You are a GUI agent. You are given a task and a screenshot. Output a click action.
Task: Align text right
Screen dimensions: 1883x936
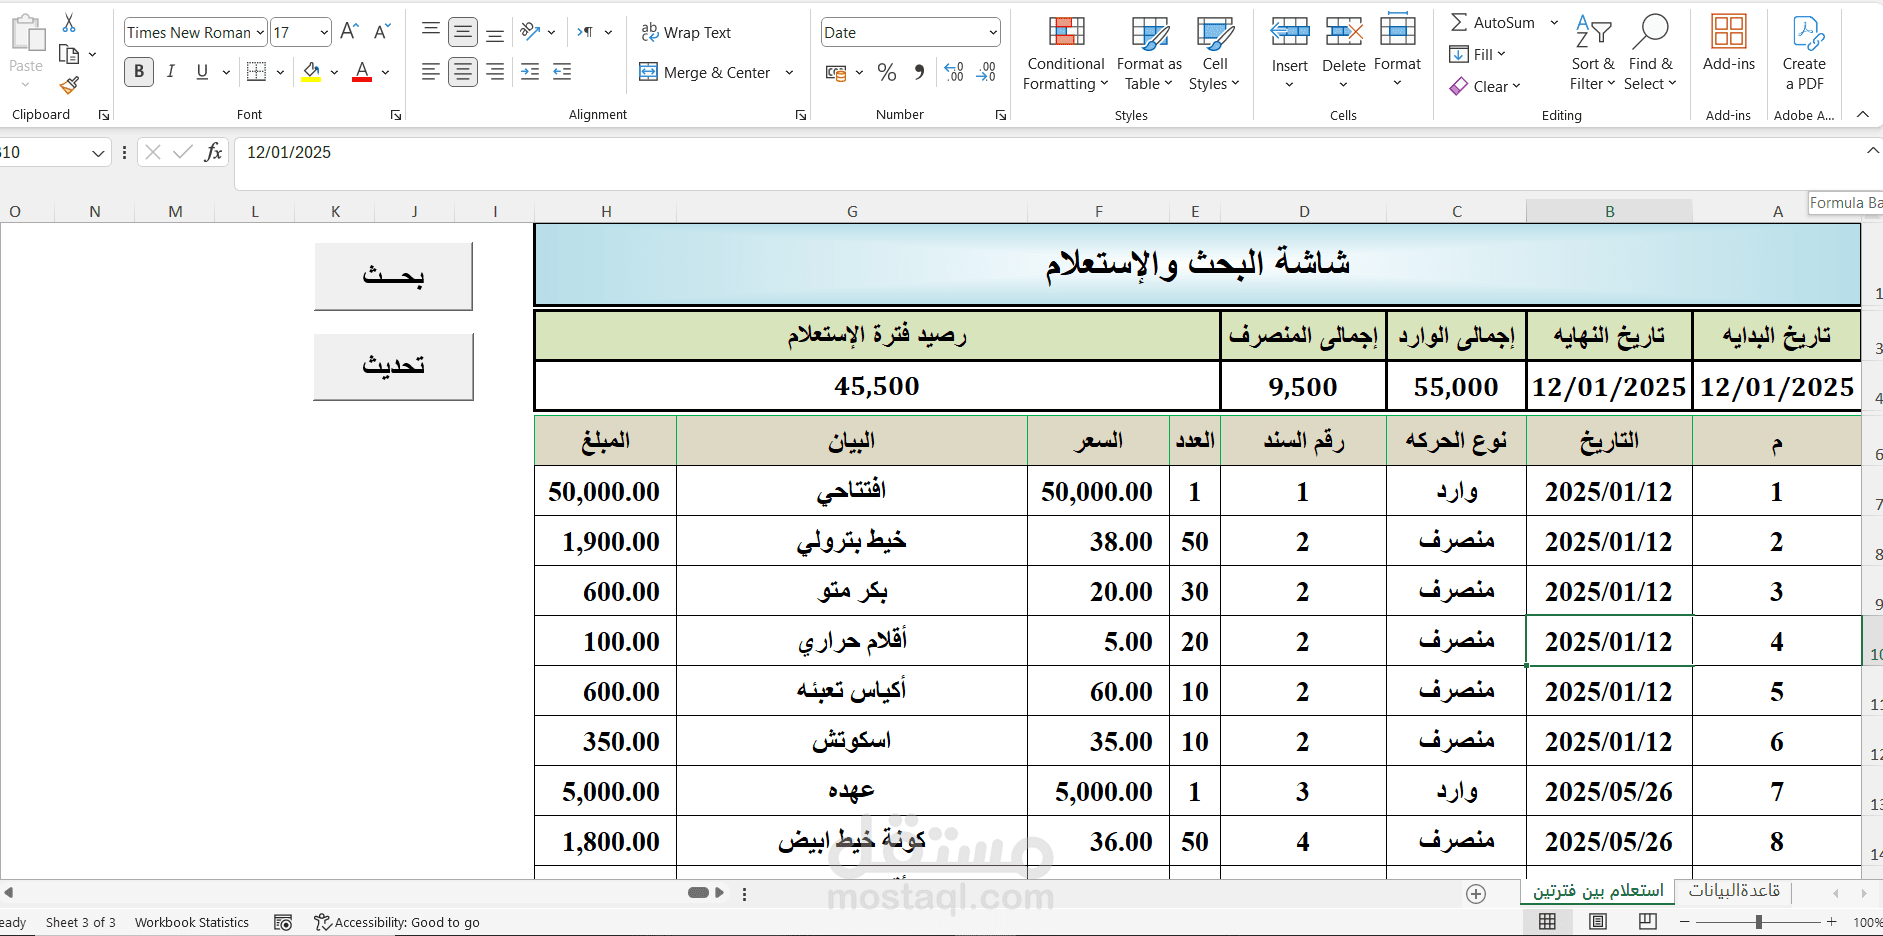(495, 71)
